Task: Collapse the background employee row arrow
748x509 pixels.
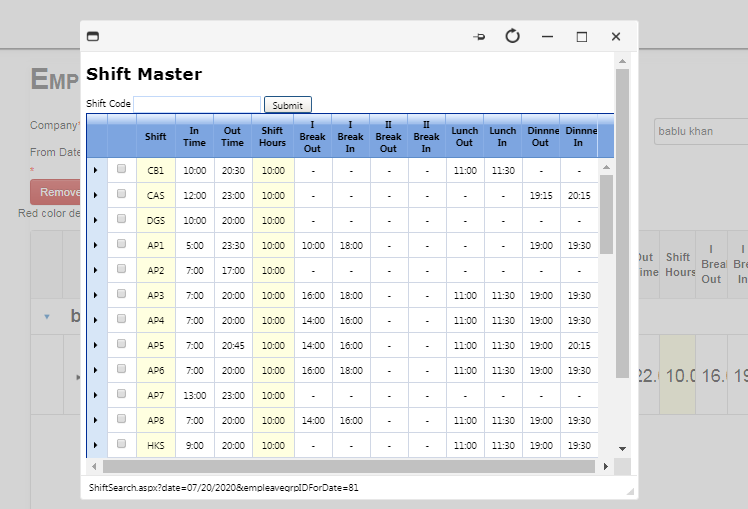Action: point(47,316)
